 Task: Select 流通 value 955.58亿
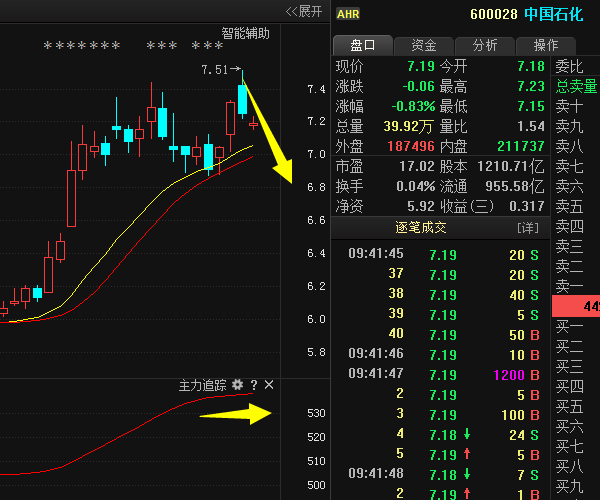pyautogui.click(x=514, y=186)
